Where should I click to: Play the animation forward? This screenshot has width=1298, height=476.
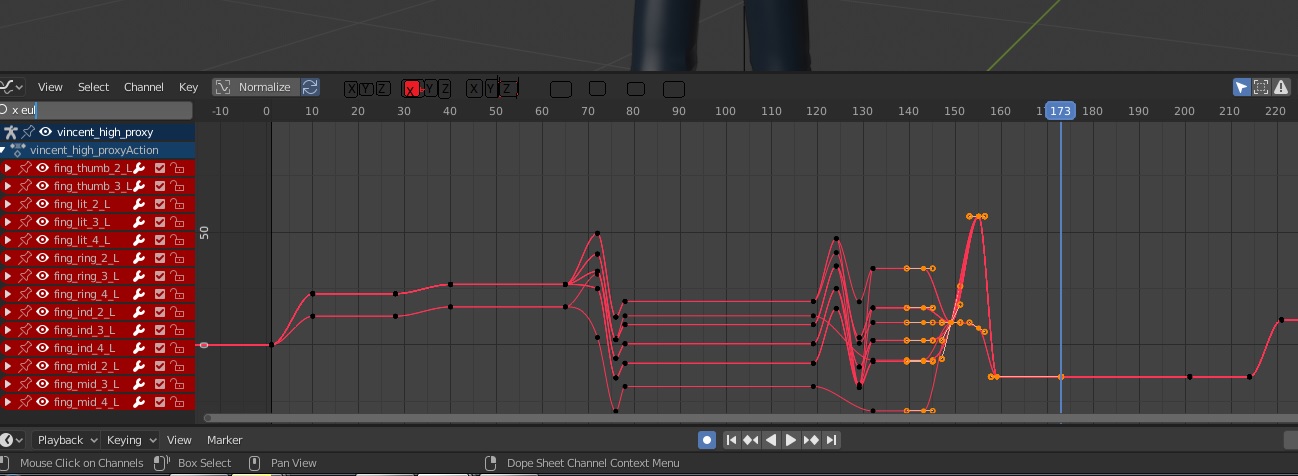[x=791, y=440]
